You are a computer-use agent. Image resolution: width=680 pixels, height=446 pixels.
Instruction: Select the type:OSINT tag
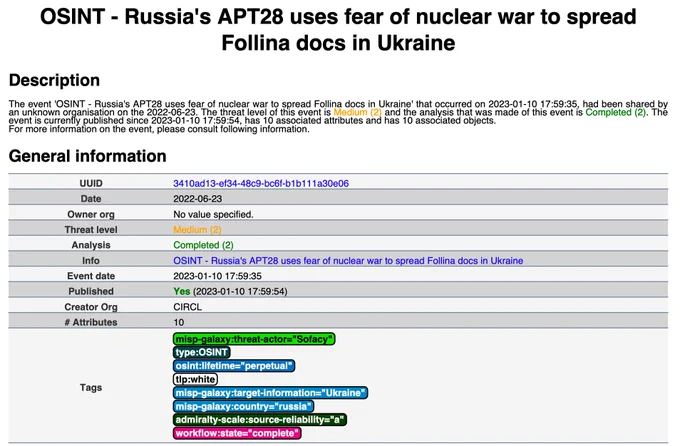tap(202, 352)
